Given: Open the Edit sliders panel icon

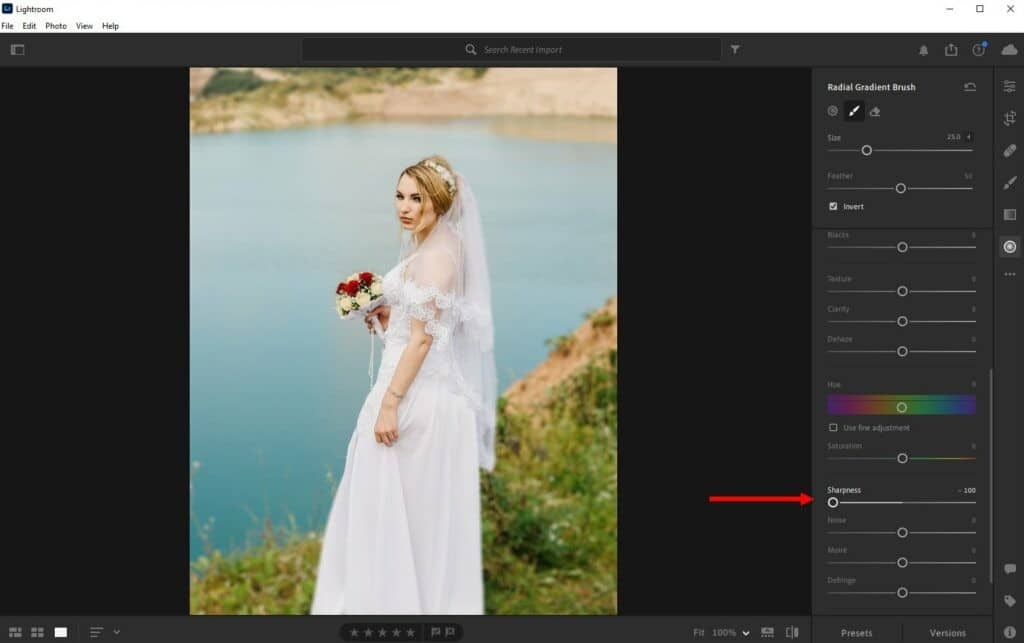Looking at the screenshot, I should coord(1009,87).
